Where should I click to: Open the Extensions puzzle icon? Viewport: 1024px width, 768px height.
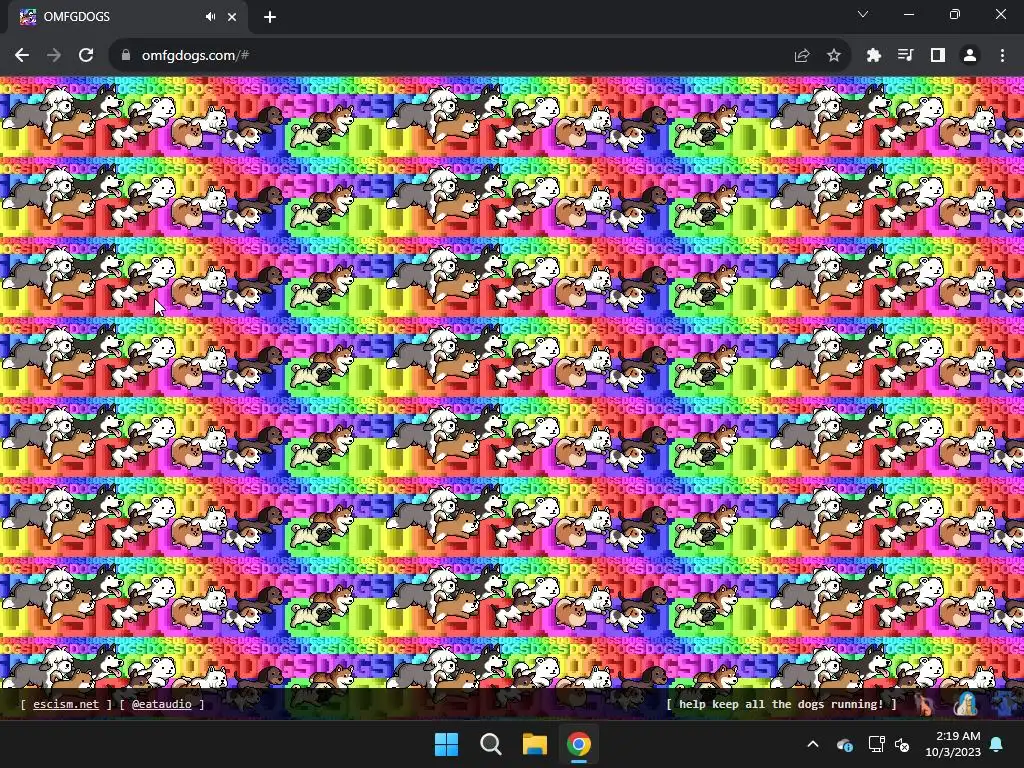click(874, 56)
